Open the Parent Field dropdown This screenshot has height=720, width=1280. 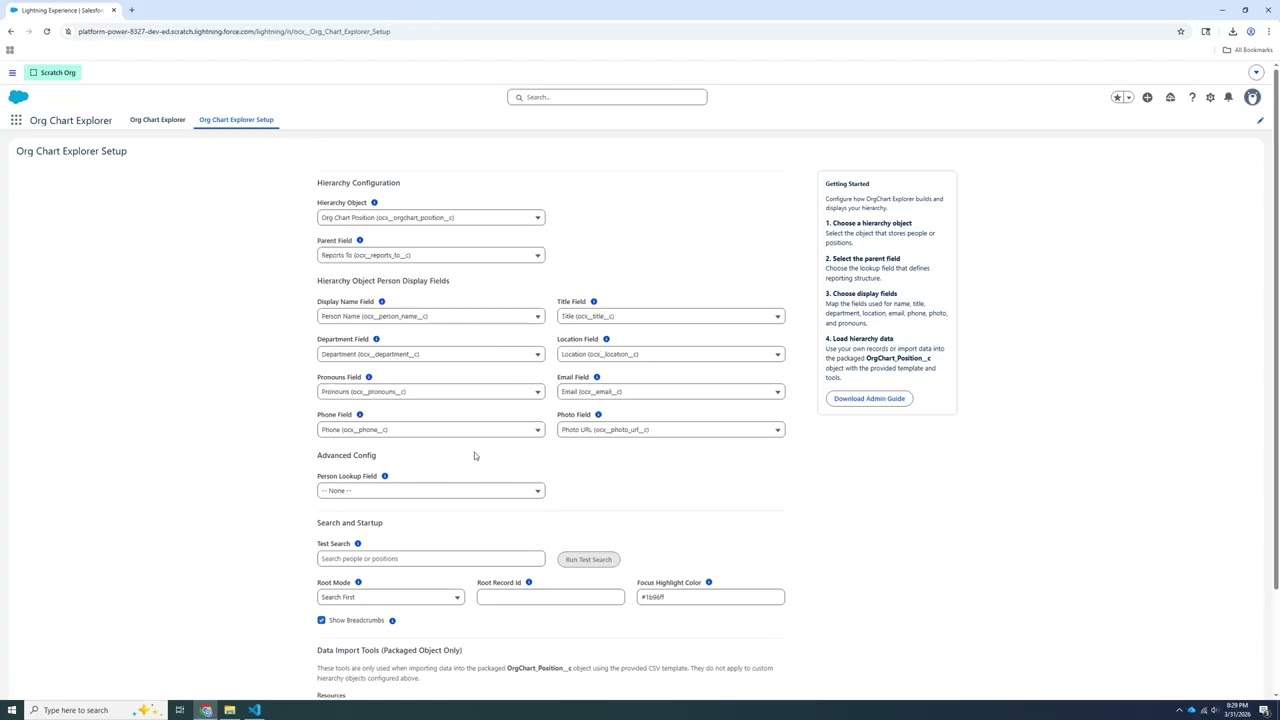coord(431,255)
